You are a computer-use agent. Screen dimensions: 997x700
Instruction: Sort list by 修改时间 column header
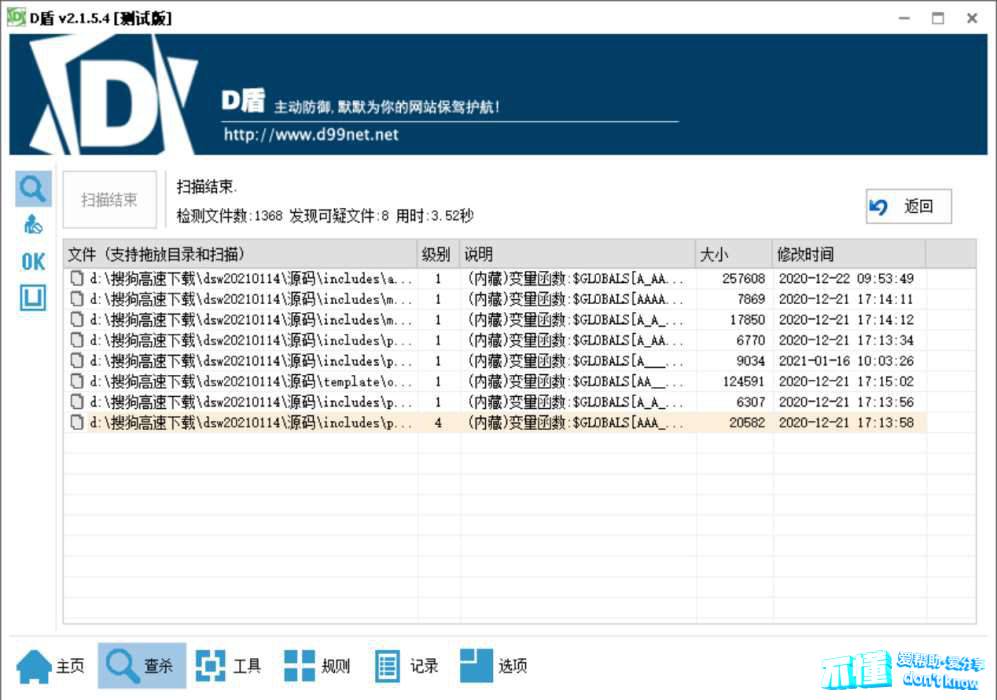point(848,254)
